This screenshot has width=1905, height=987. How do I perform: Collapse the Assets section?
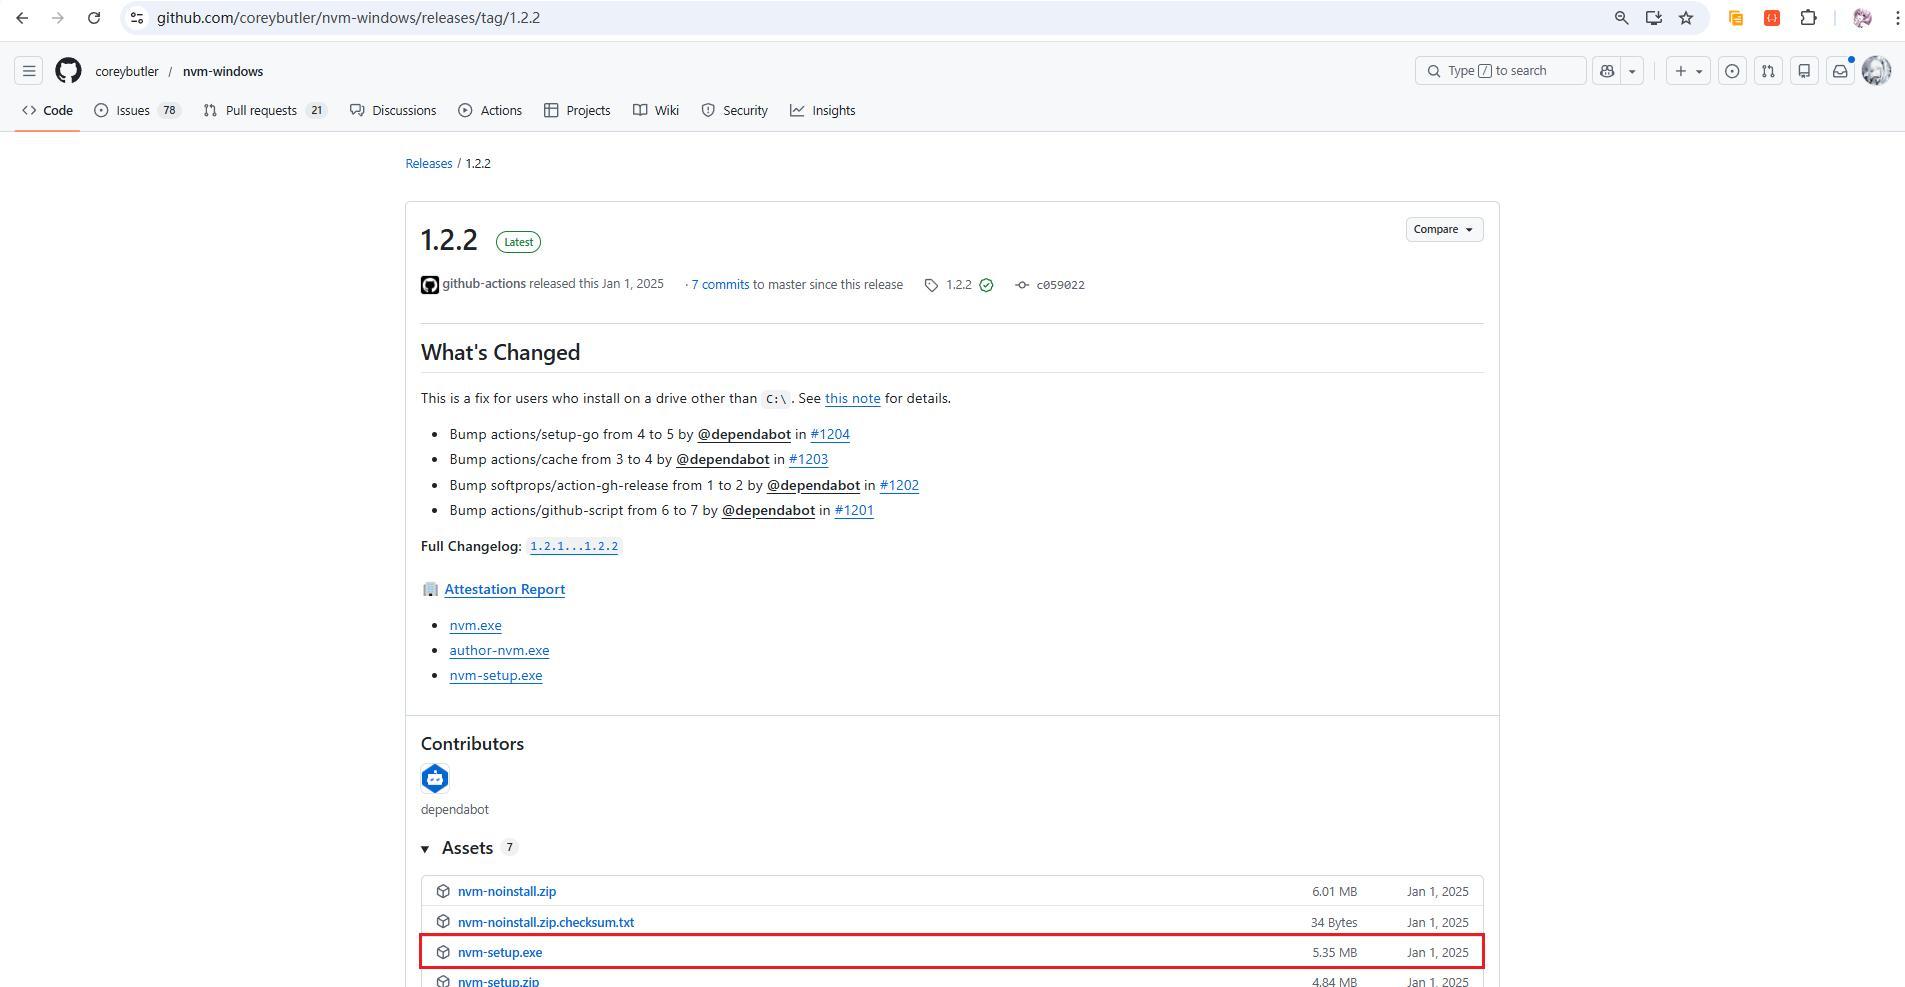[x=425, y=849]
